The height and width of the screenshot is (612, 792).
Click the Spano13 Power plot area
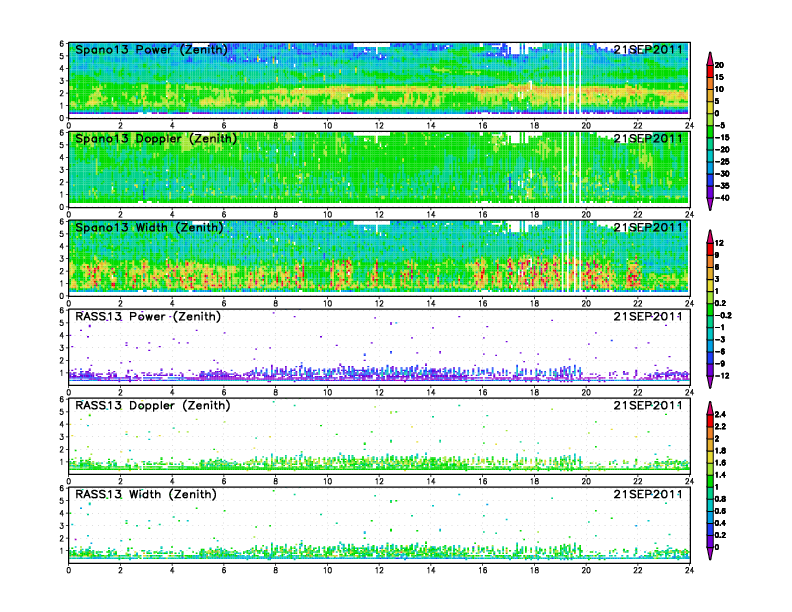pos(379,80)
